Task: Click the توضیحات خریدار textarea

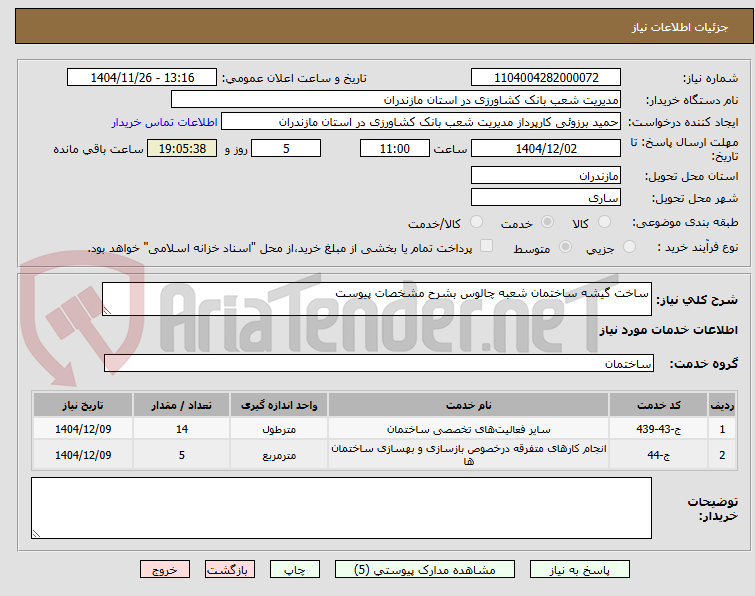Action: coord(341,508)
